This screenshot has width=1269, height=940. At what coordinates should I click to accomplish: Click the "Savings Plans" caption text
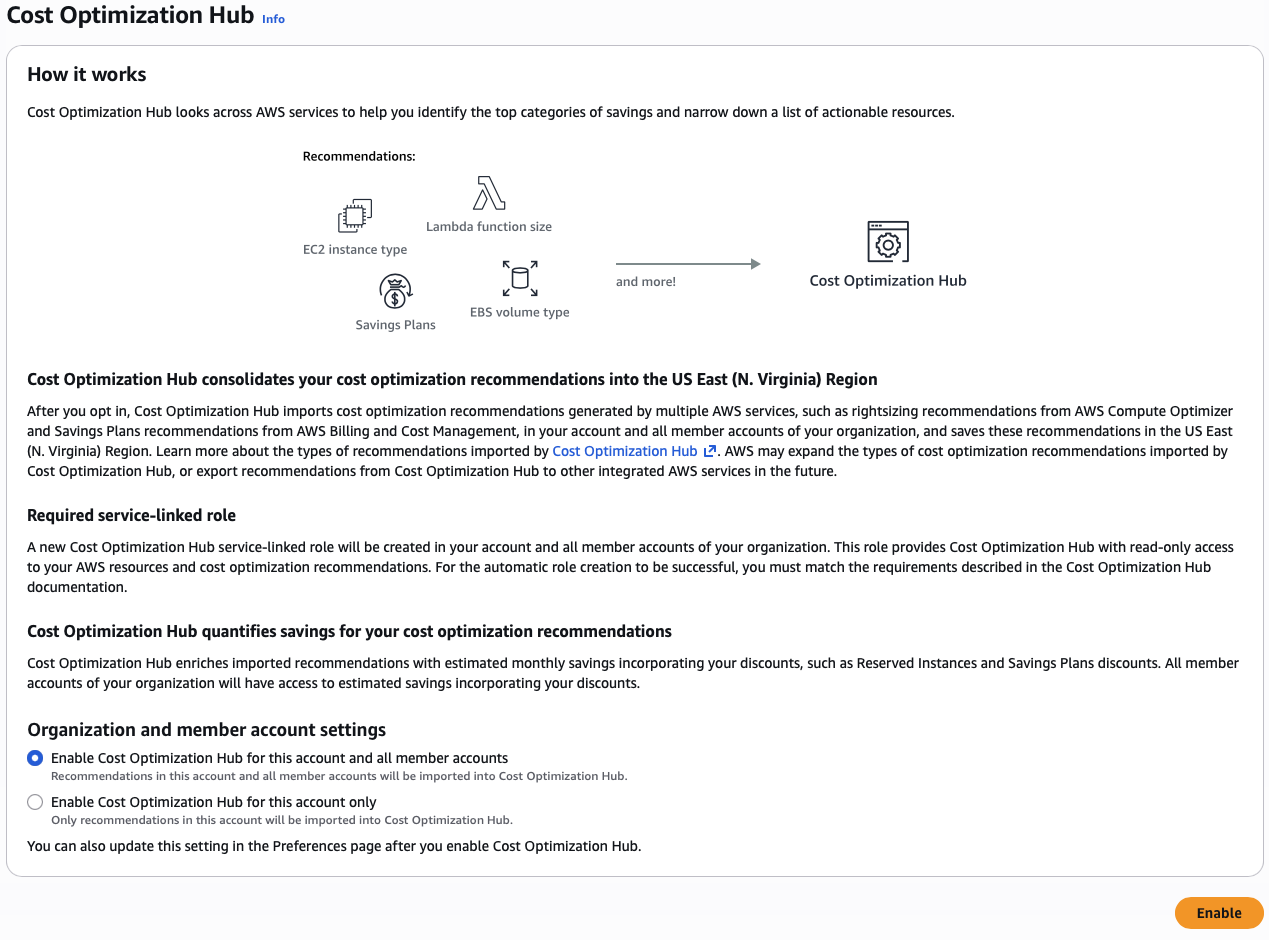pos(396,325)
